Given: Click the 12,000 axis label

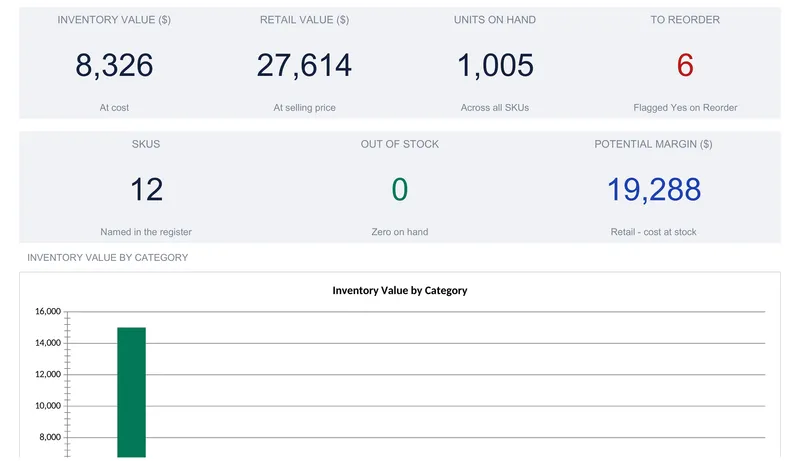Looking at the screenshot, I should [48, 374].
